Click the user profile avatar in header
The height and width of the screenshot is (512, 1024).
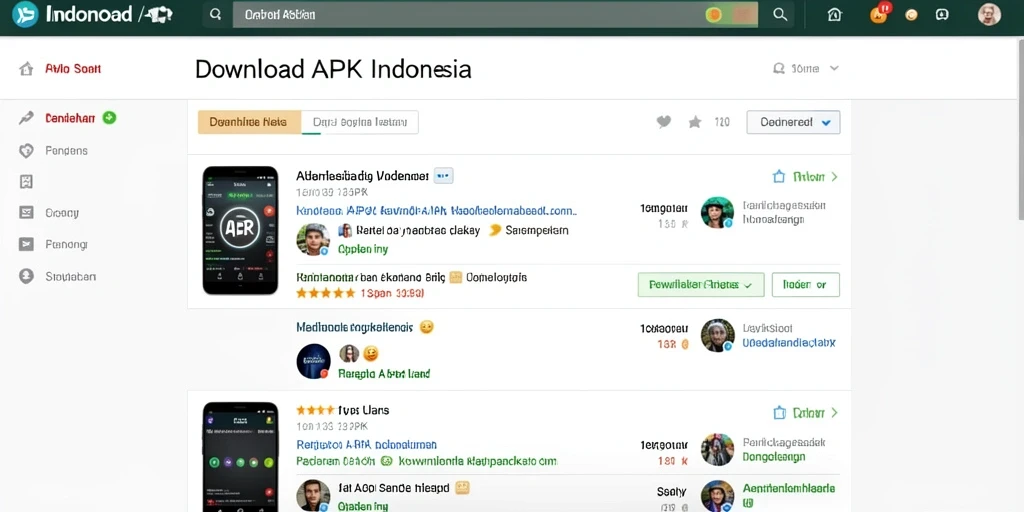pos(989,14)
